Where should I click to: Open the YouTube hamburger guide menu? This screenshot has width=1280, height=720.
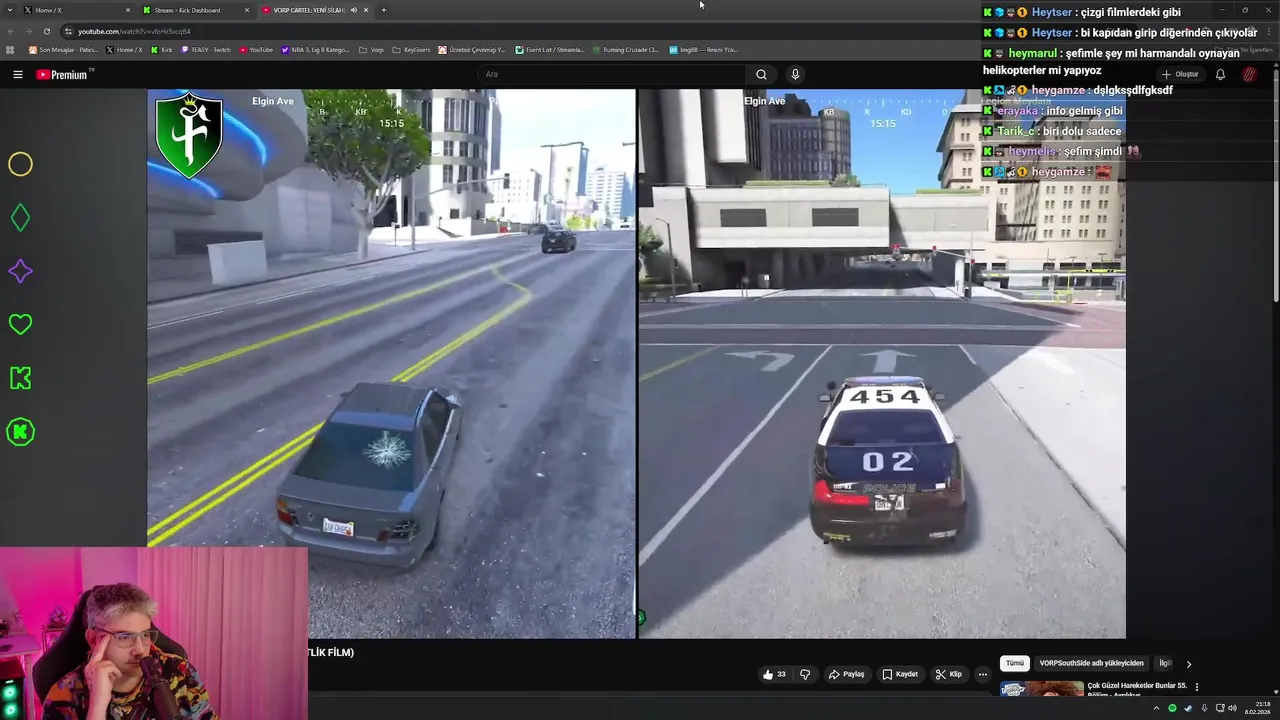click(x=17, y=74)
